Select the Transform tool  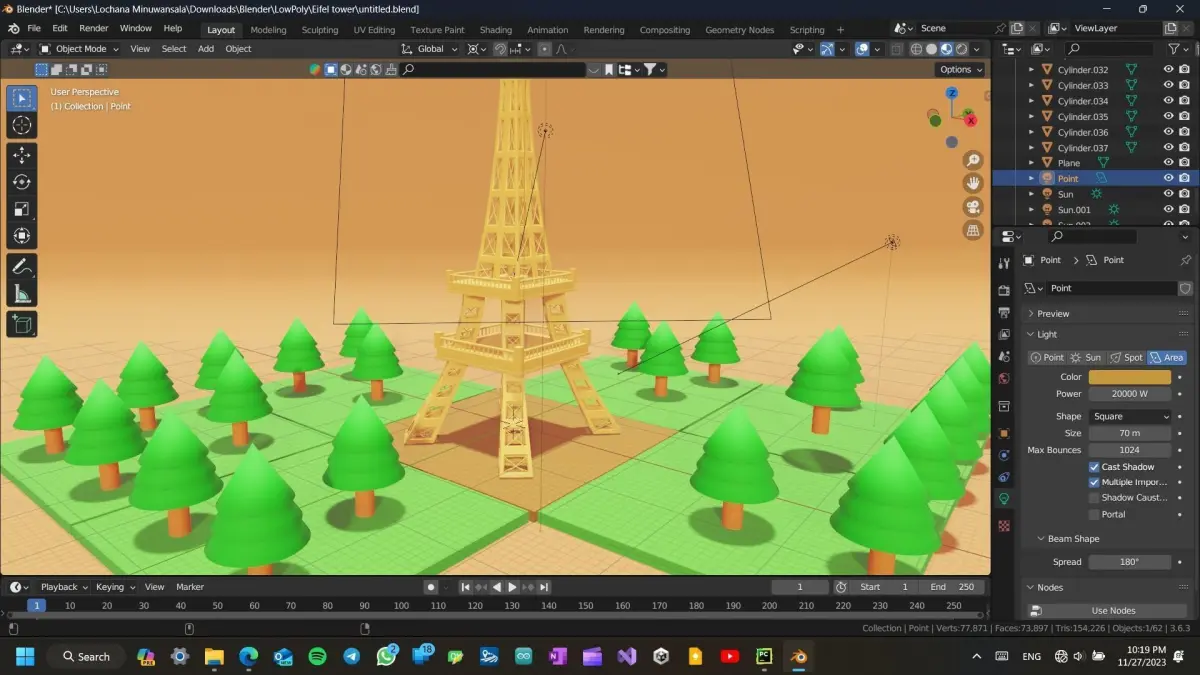[22, 236]
